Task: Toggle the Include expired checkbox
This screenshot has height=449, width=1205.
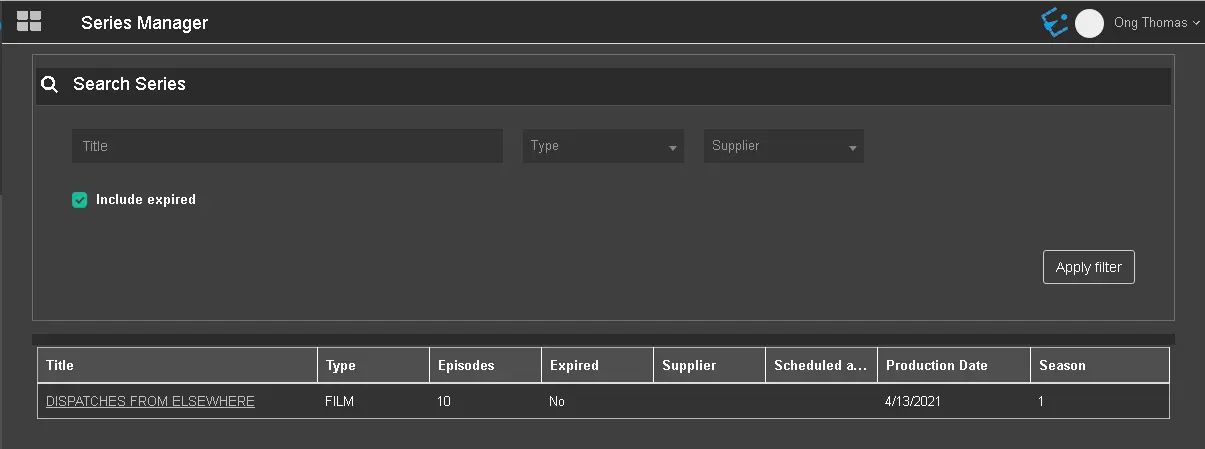Action: pyautogui.click(x=80, y=200)
